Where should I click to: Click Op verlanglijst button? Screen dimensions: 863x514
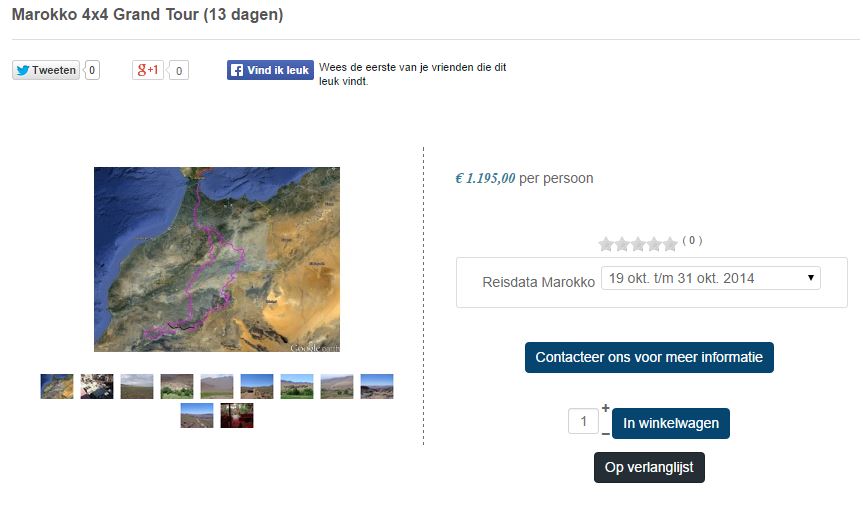(649, 467)
